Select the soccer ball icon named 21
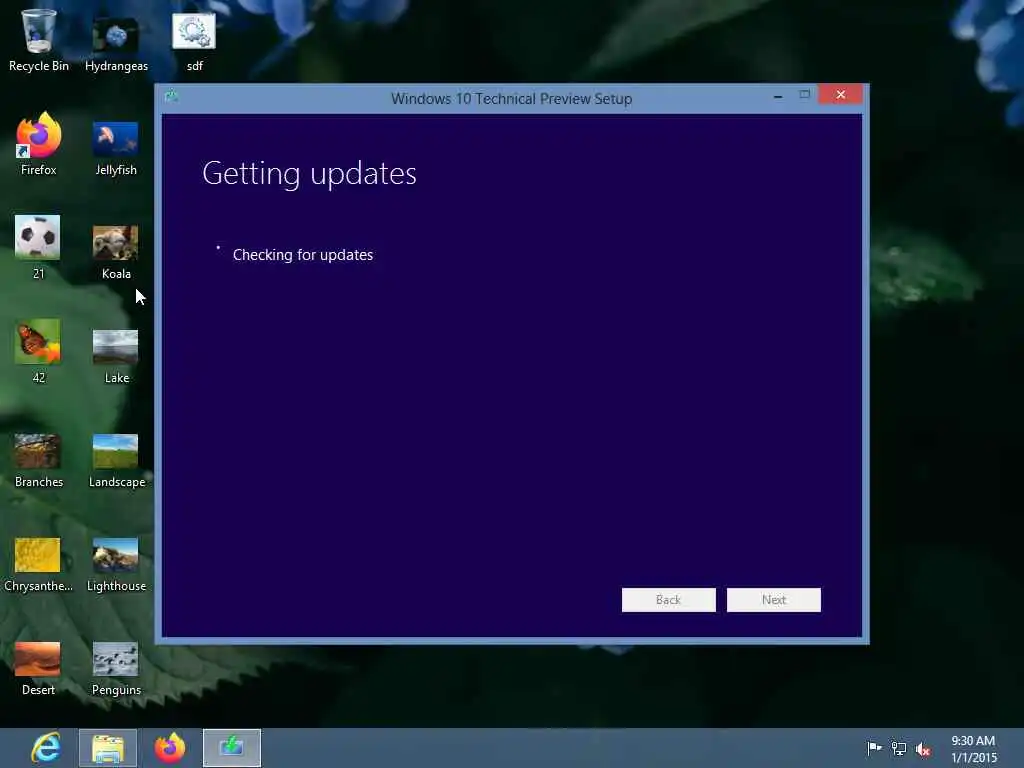Image resolution: width=1024 pixels, height=768 pixels. 38,247
